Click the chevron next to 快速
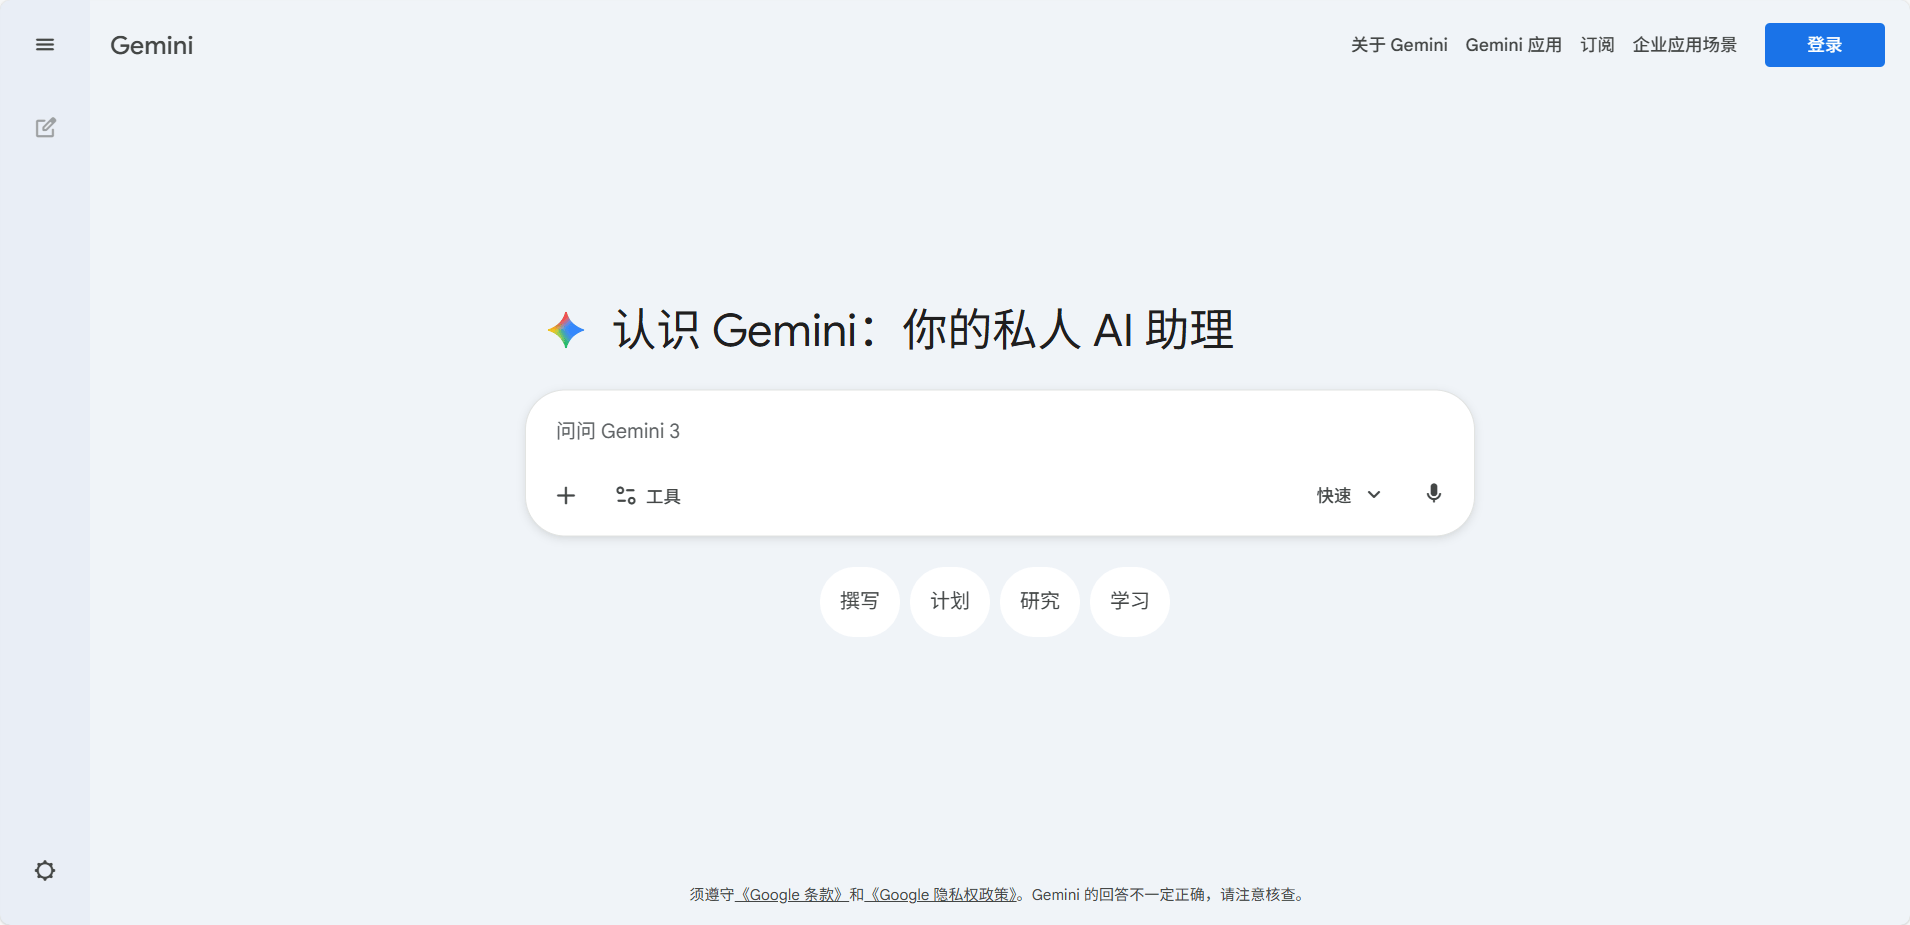 1374,495
